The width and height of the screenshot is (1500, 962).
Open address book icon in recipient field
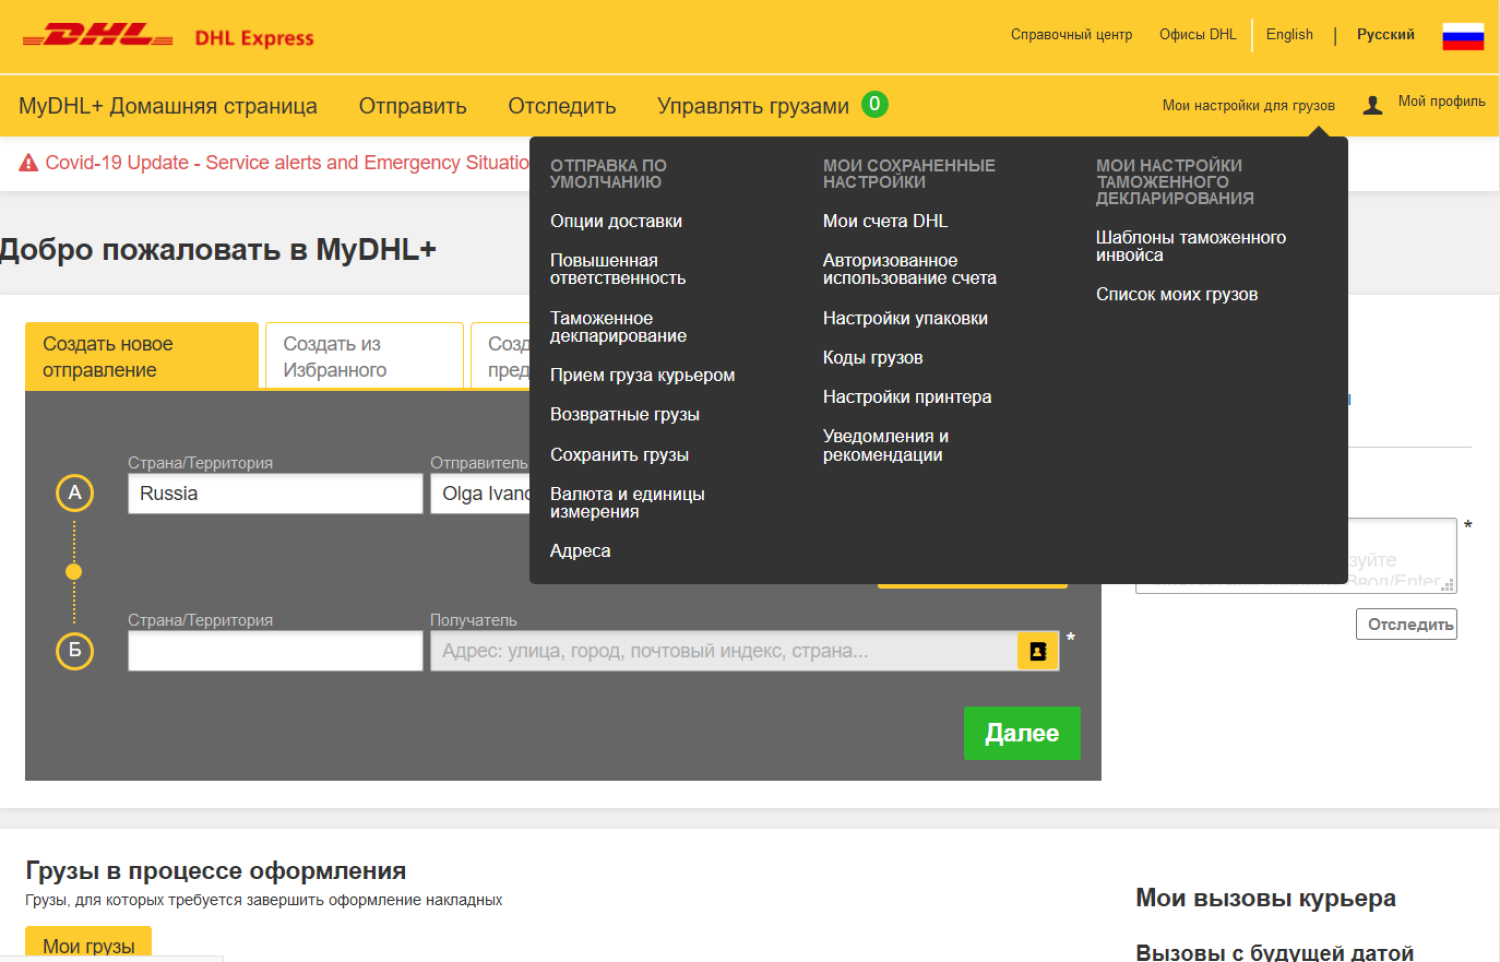[x=1037, y=651]
